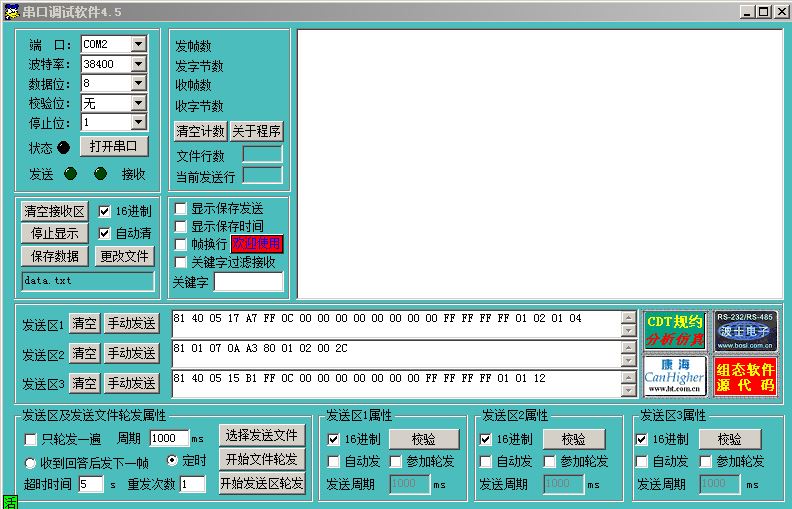
Task: Check the 只轮发一遍 option
Action: [x=30, y=439]
